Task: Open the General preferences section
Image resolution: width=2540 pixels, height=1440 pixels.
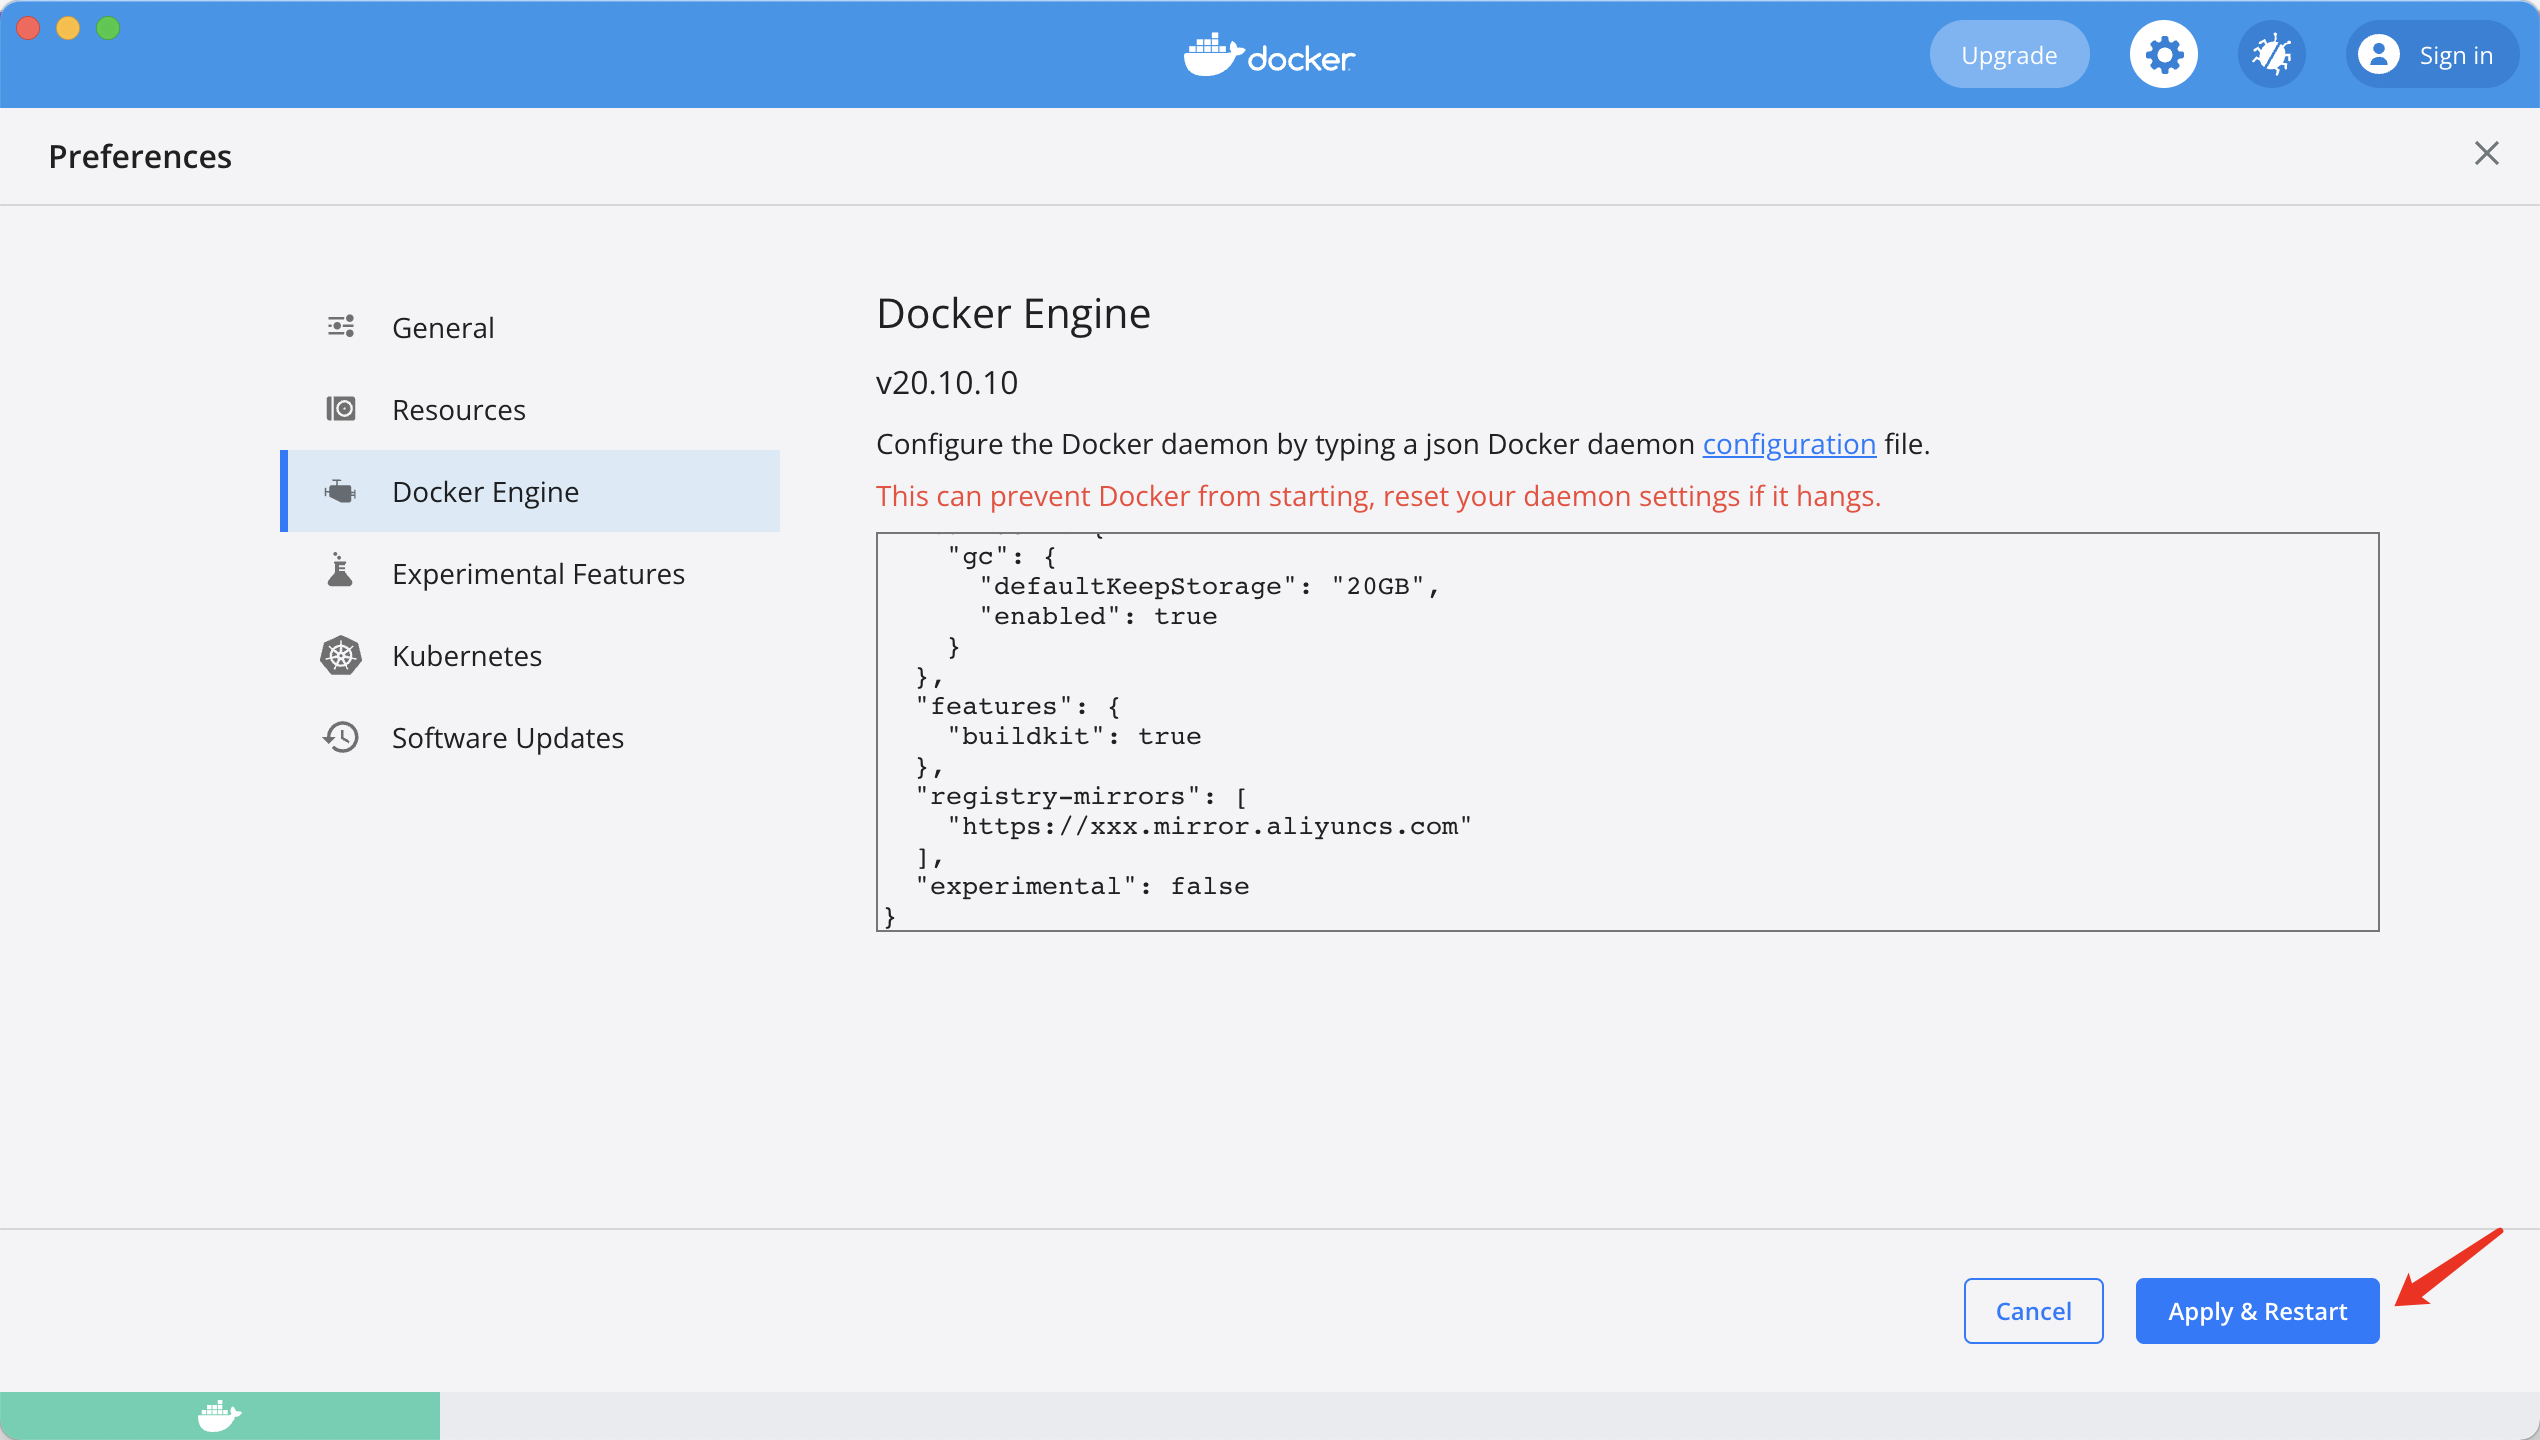Action: (x=530, y=327)
